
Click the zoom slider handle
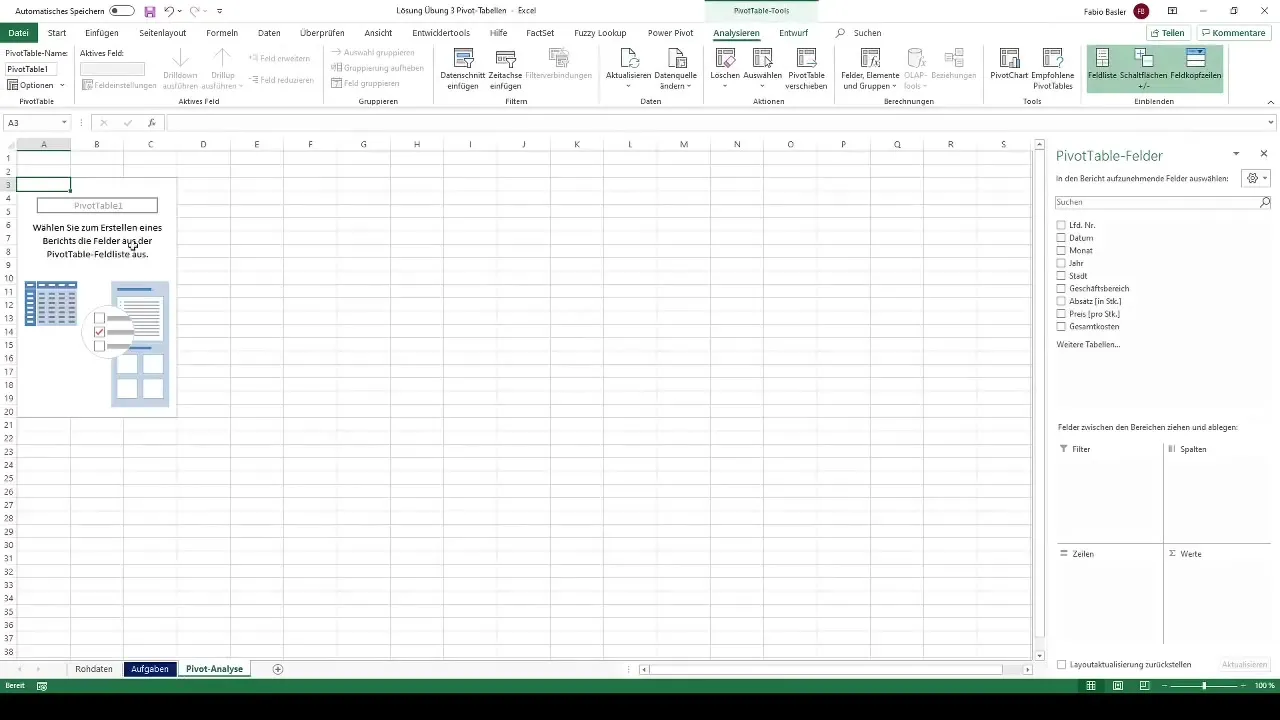(x=1204, y=686)
